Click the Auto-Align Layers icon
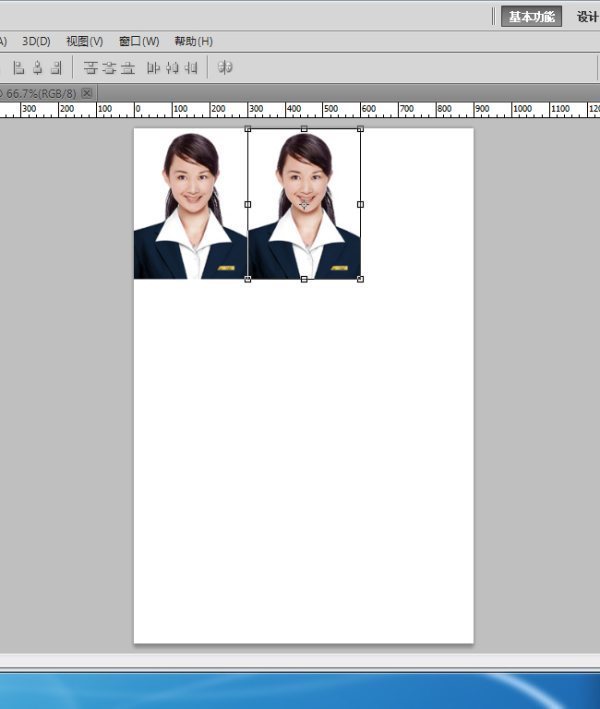Image resolution: width=600 pixels, height=709 pixels. click(x=225, y=68)
